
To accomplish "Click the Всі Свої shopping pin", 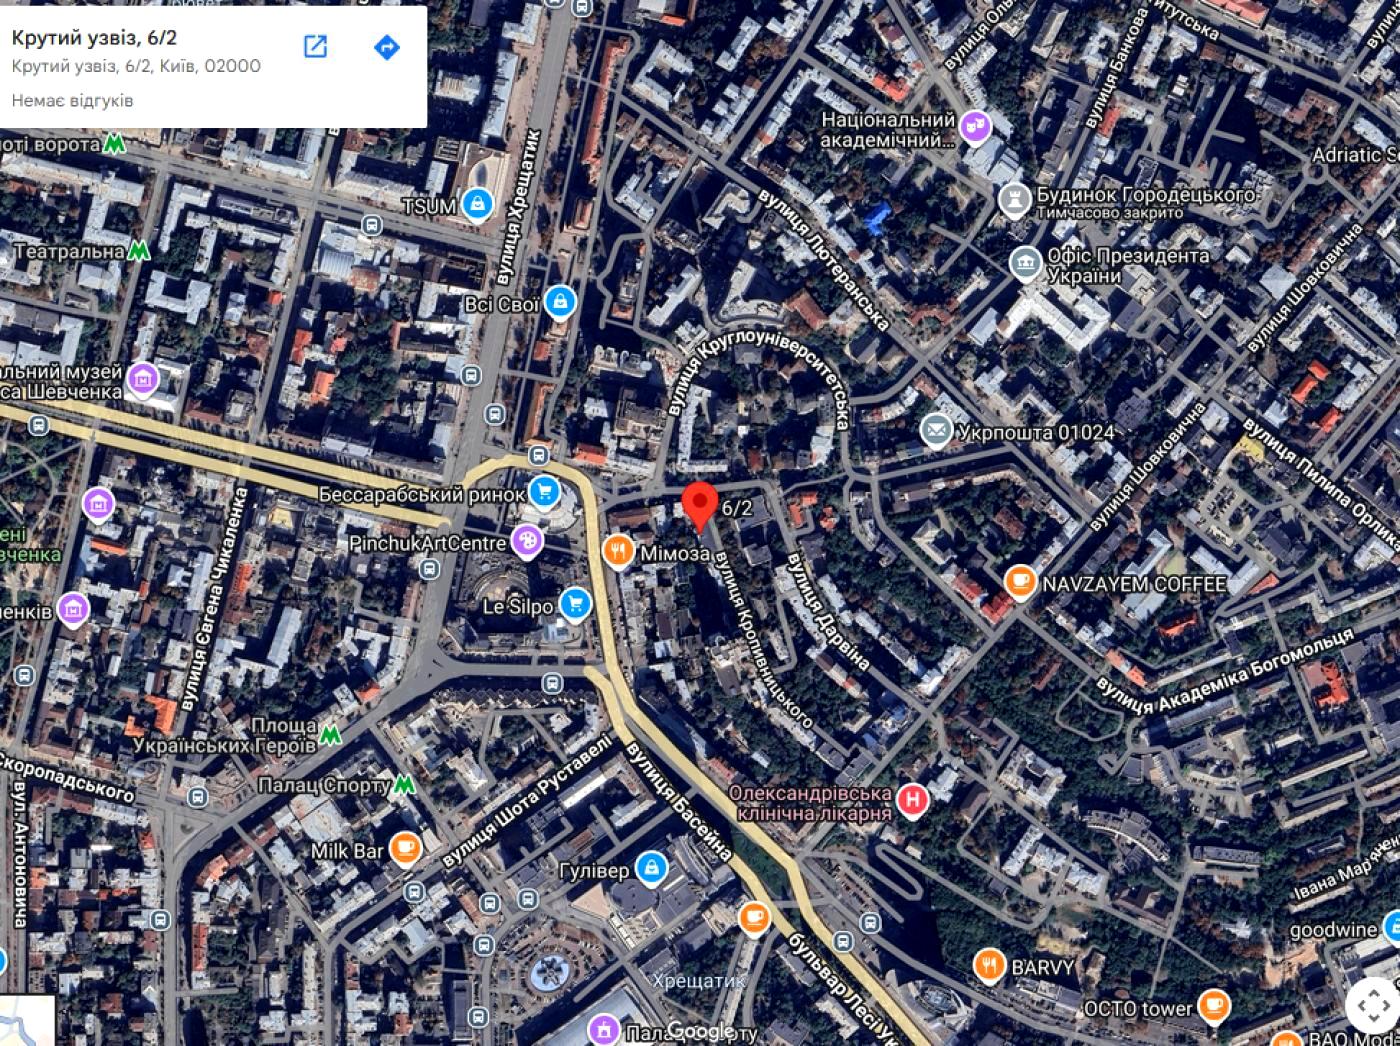I will (x=561, y=302).
